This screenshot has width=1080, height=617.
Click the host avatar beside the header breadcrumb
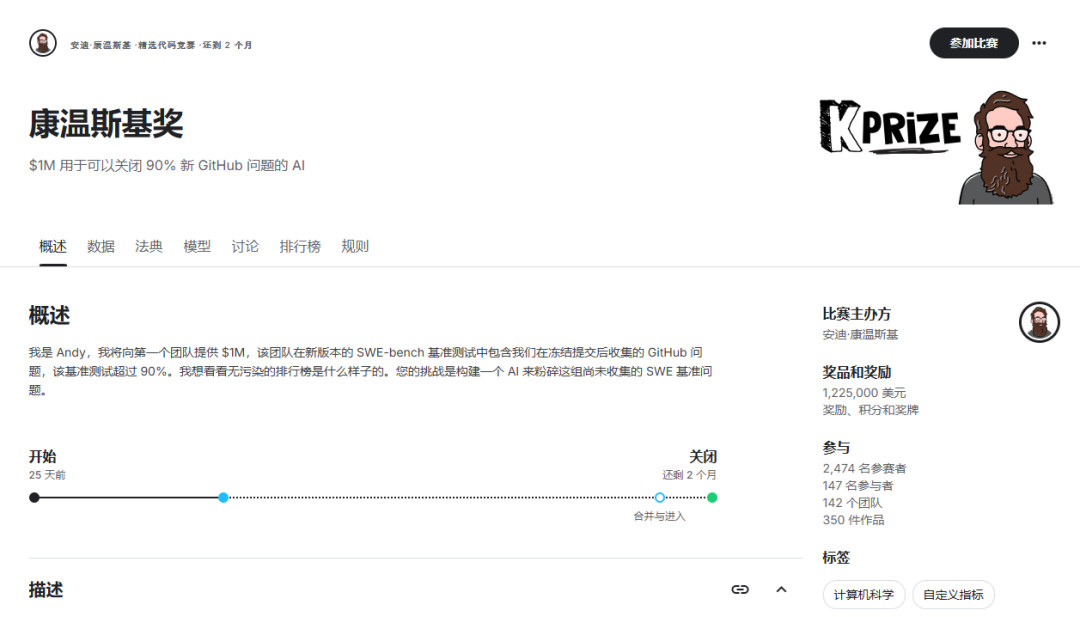click(x=43, y=43)
